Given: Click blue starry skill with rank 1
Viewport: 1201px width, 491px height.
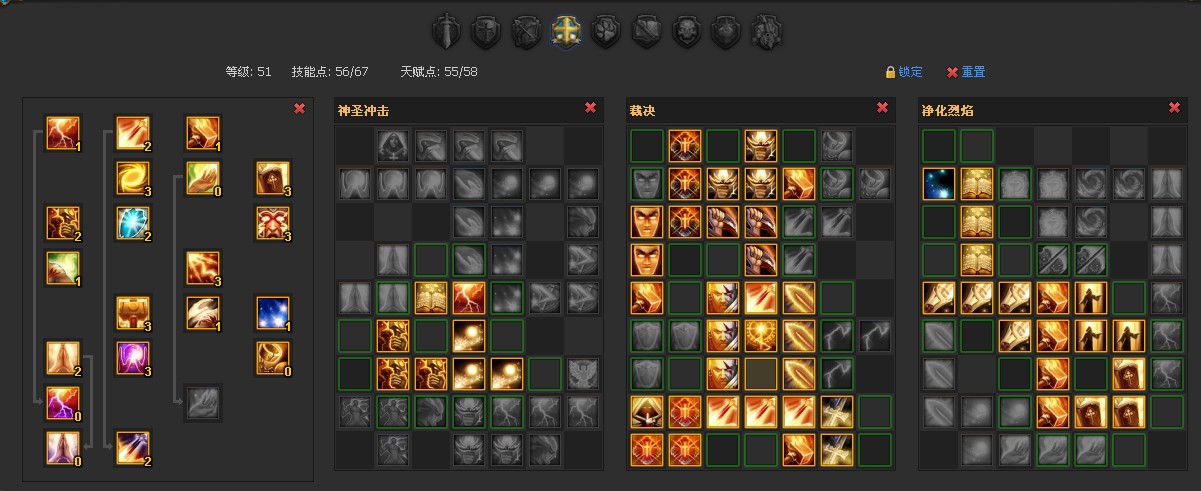Looking at the screenshot, I should coord(273,313).
